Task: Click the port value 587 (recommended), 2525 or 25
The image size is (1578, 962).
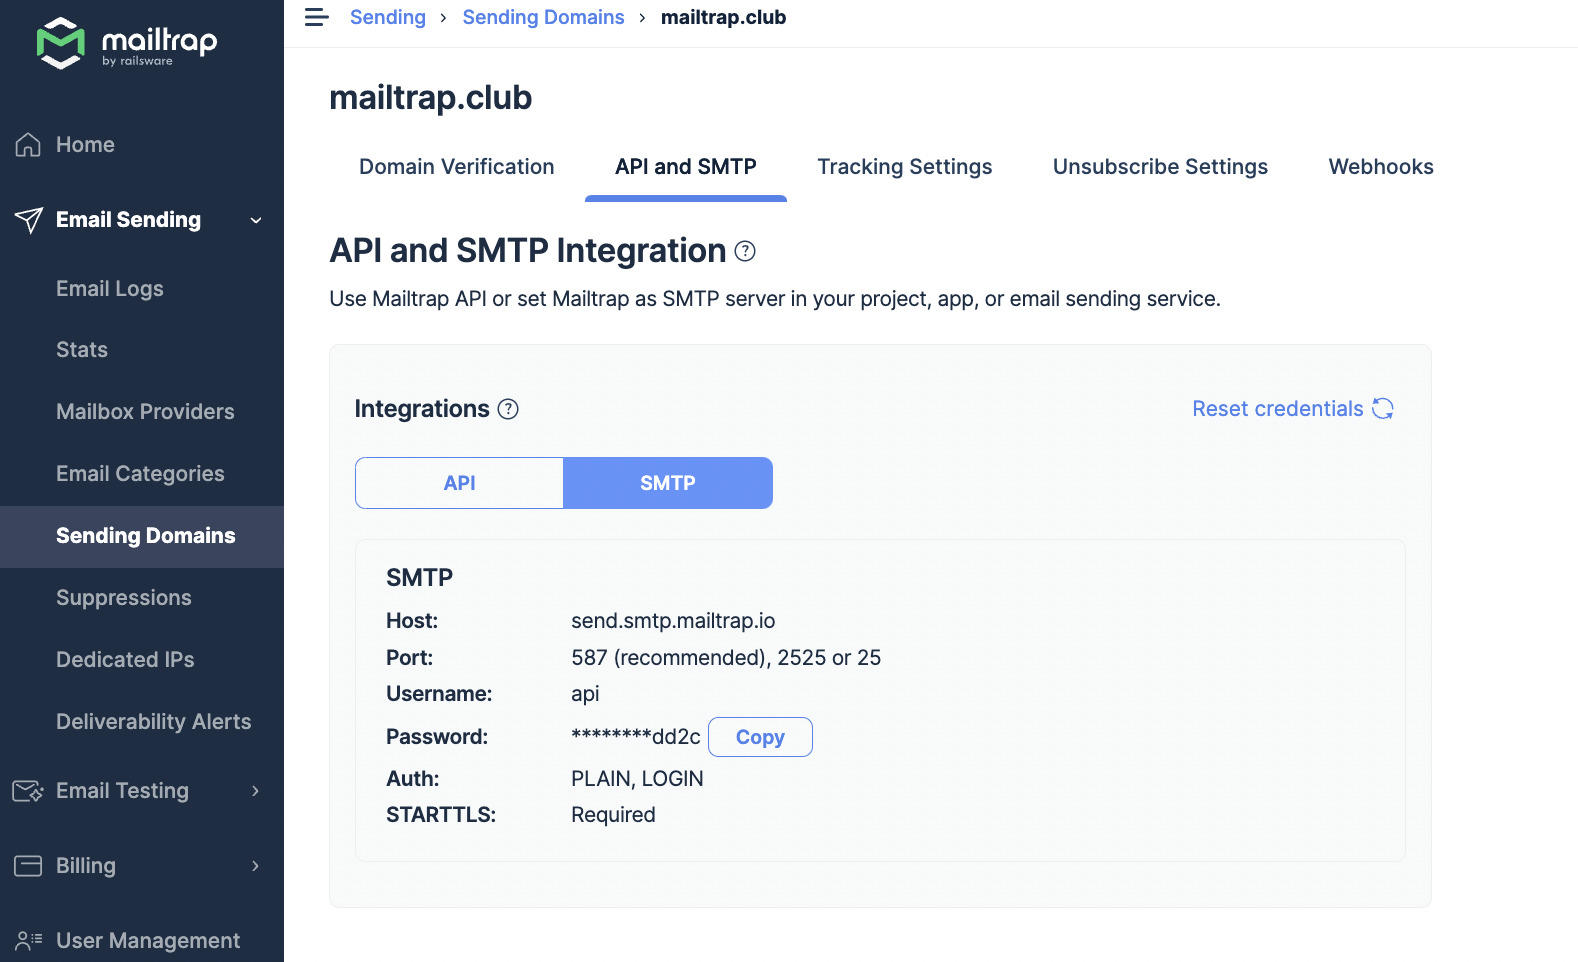Action: (x=726, y=658)
